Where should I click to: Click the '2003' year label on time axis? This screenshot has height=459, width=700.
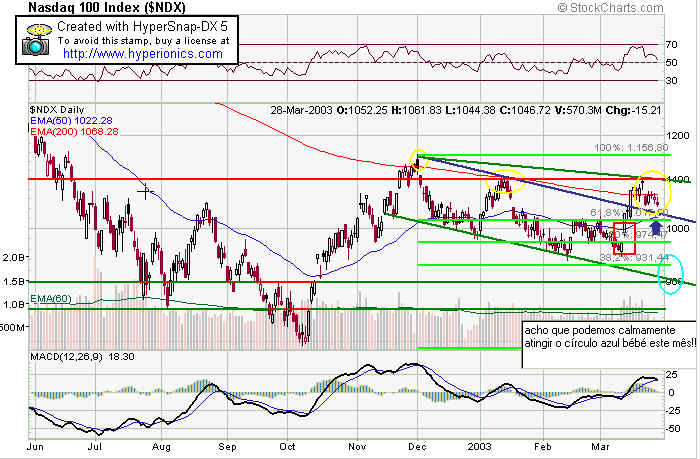pos(480,446)
